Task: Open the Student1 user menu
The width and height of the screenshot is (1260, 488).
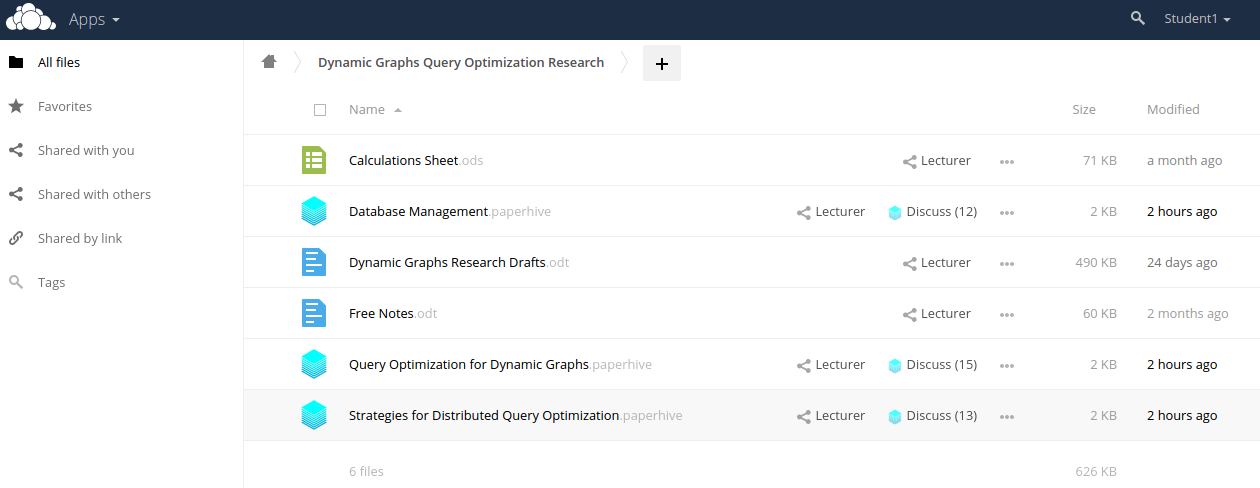Action: coord(1197,19)
